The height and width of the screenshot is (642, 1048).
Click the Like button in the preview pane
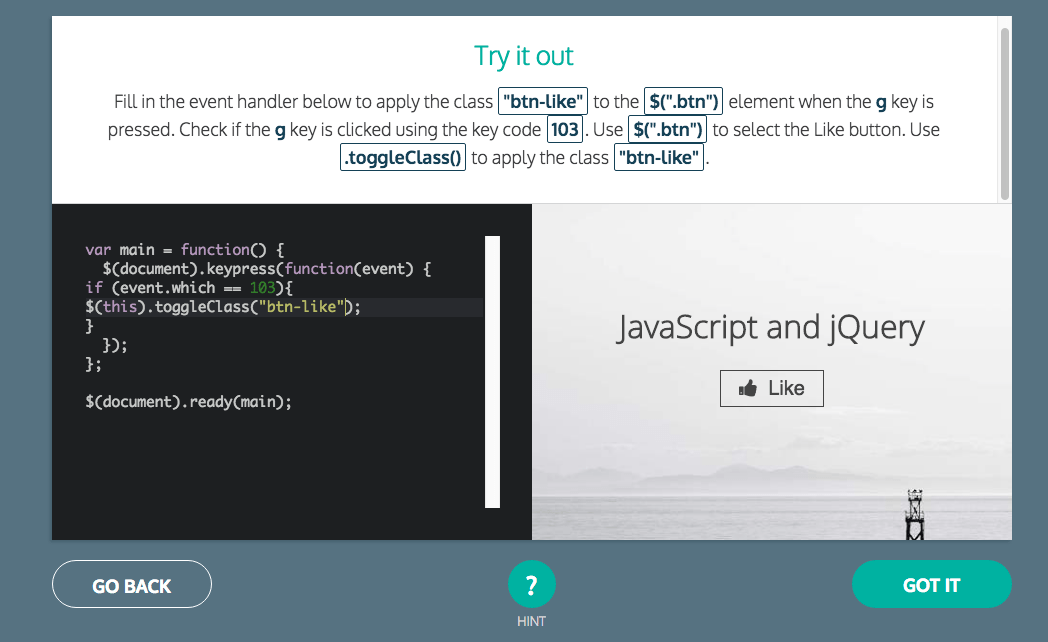pyautogui.click(x=771, y=388)
